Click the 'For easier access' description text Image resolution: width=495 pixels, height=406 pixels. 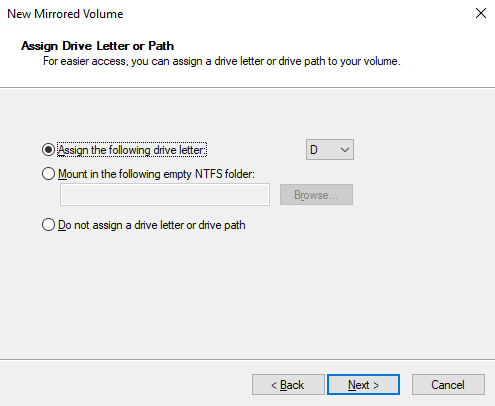[x=222, y=61]
